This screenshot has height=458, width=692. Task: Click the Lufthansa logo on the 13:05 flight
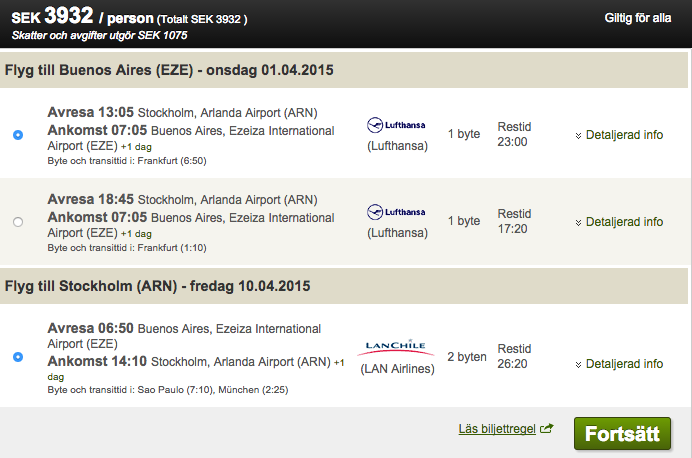tap(396, 125)
